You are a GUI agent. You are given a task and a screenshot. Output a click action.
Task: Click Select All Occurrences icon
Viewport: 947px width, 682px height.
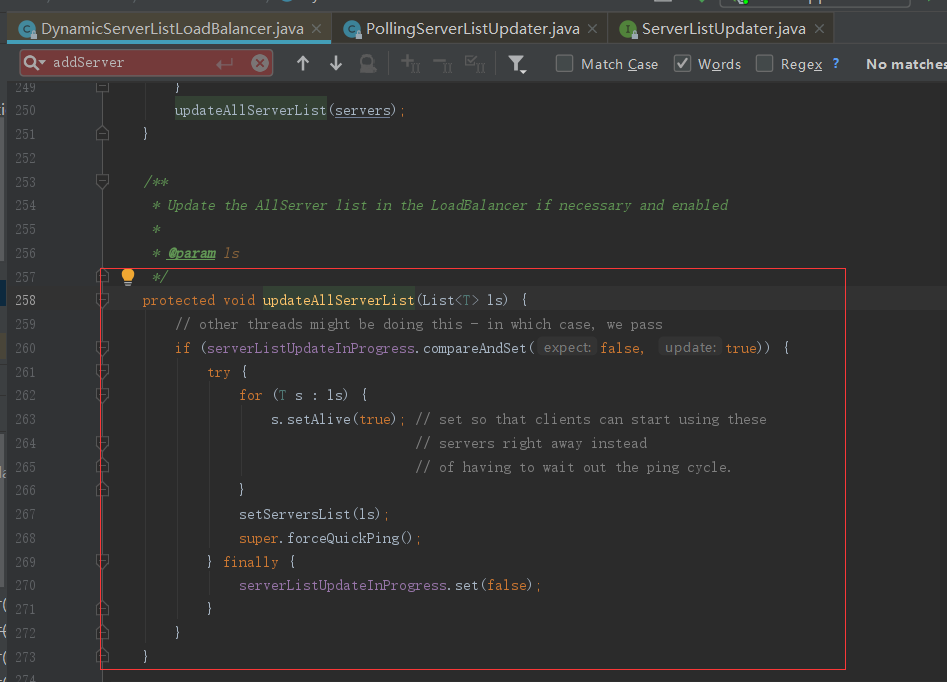(x=475, y=63)
